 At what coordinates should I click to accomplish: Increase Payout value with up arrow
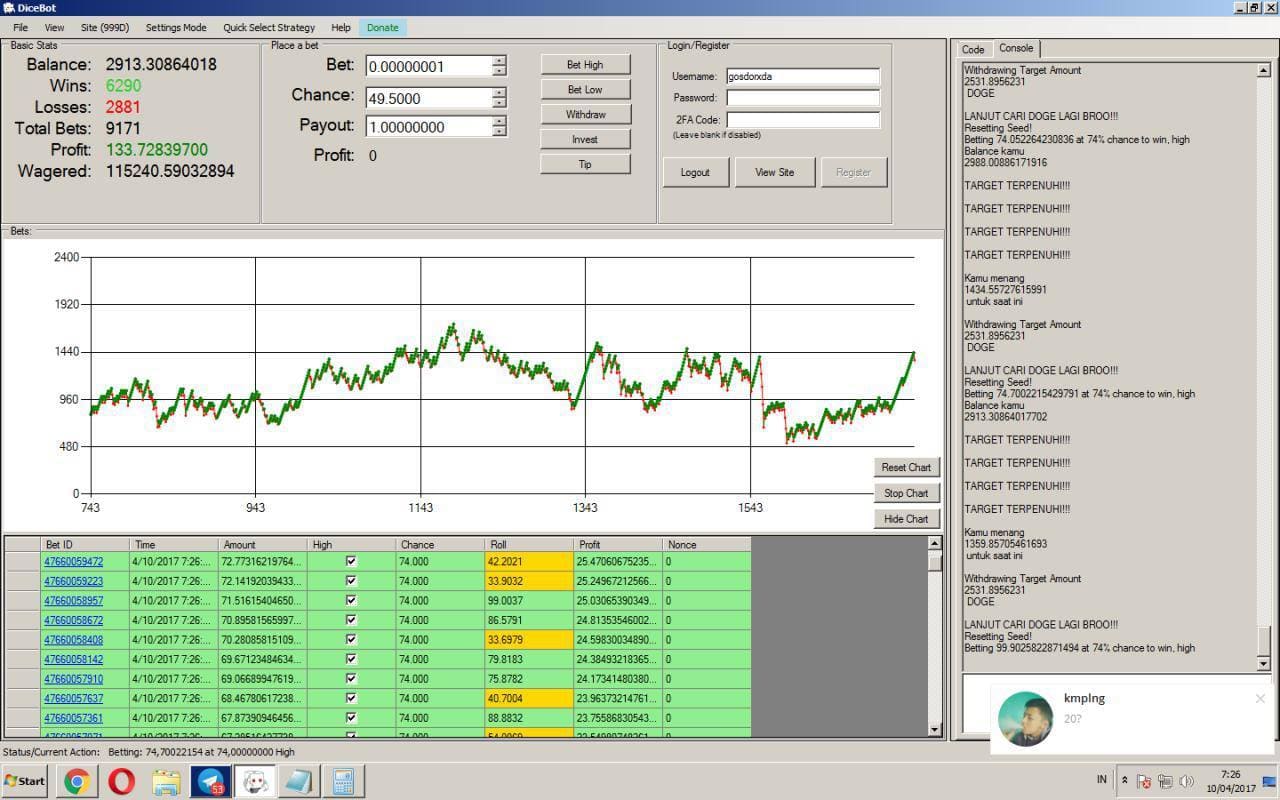[x=499, y=122]
